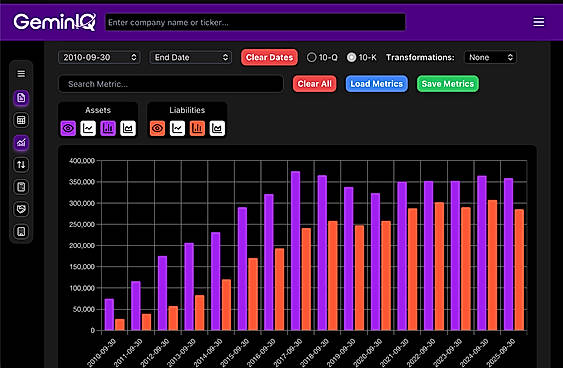The image size is (563, 368).
Task: Switch Assets to bar chart
Action: (x=108, y=128)
